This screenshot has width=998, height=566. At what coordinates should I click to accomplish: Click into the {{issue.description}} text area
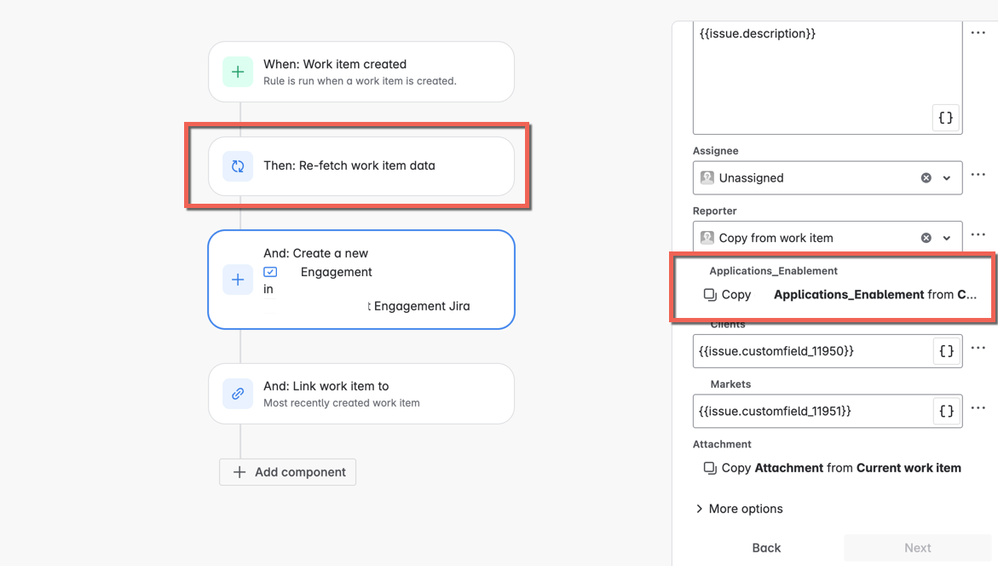pyautogui.click(x=827, y=77)
